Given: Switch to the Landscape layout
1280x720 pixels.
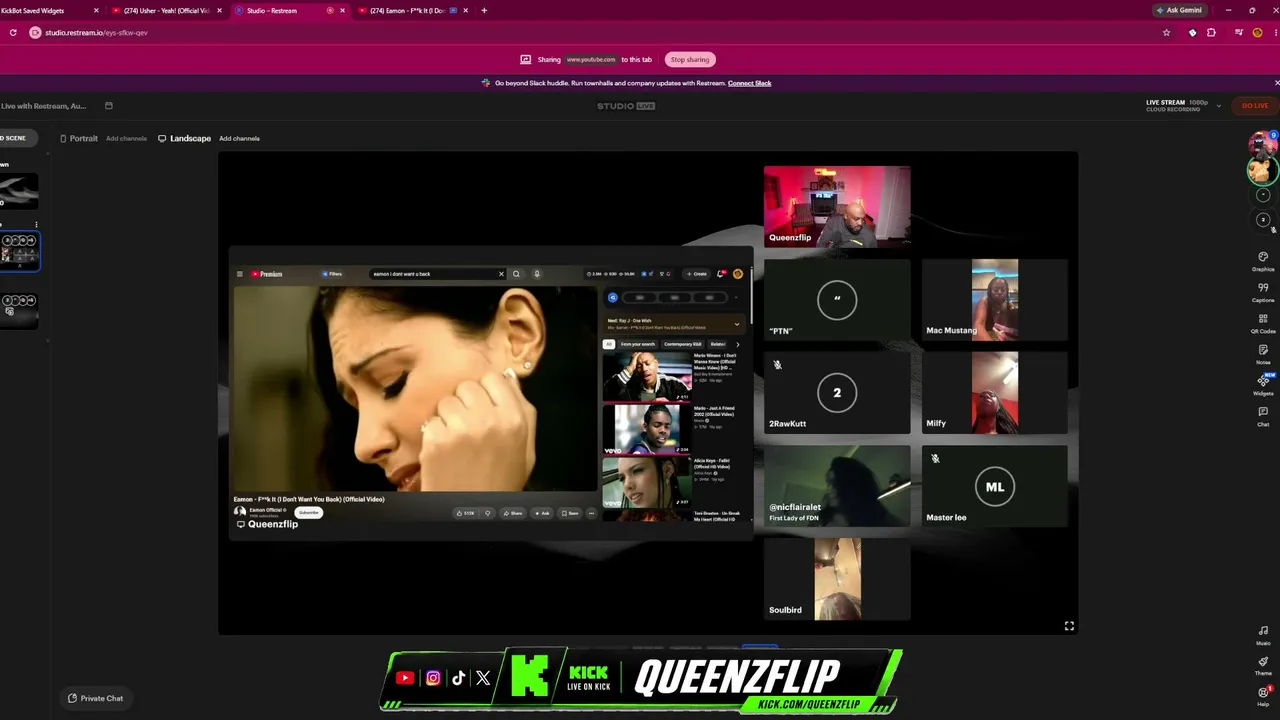Looking at the screenshot, I should 184,138.
